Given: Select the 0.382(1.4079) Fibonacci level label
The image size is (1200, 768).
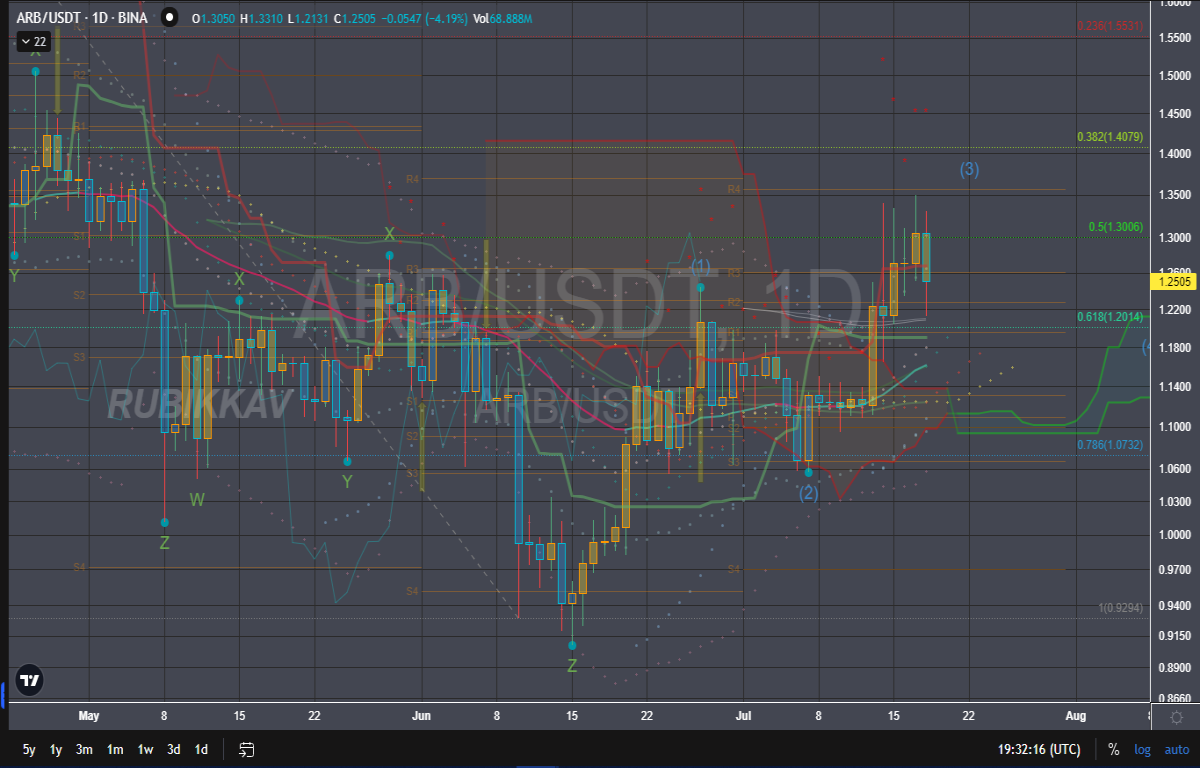Looking at the screenshot, I should (1109, 137).
